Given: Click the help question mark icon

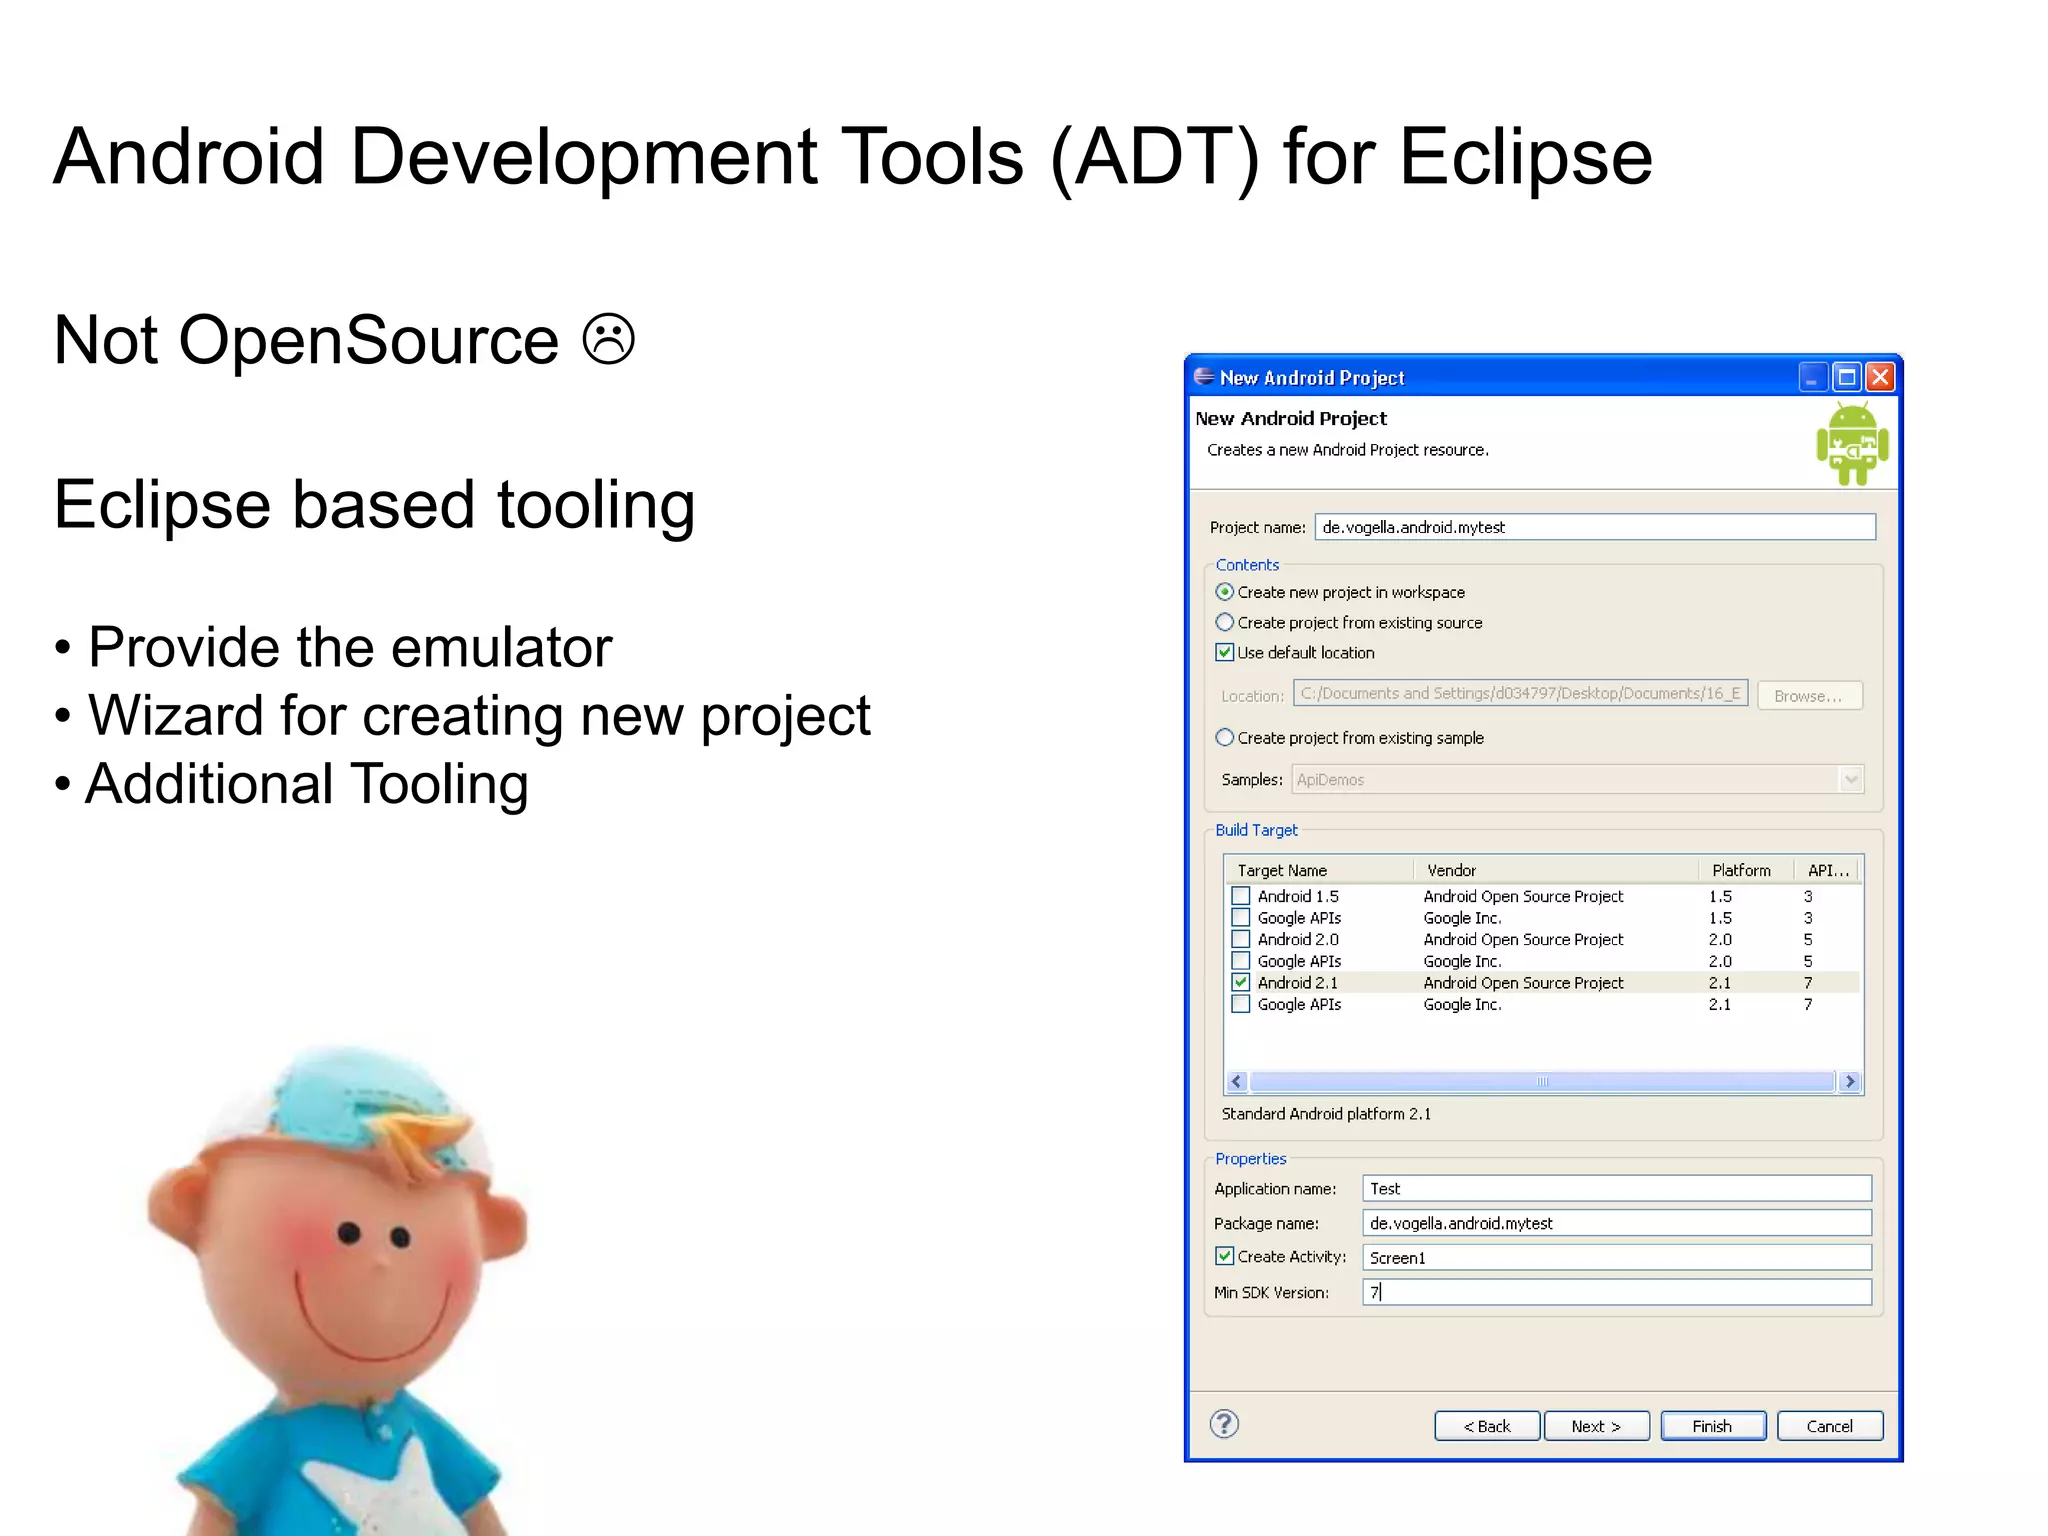Looking at the screenshot, I should coord(1224,1423).
